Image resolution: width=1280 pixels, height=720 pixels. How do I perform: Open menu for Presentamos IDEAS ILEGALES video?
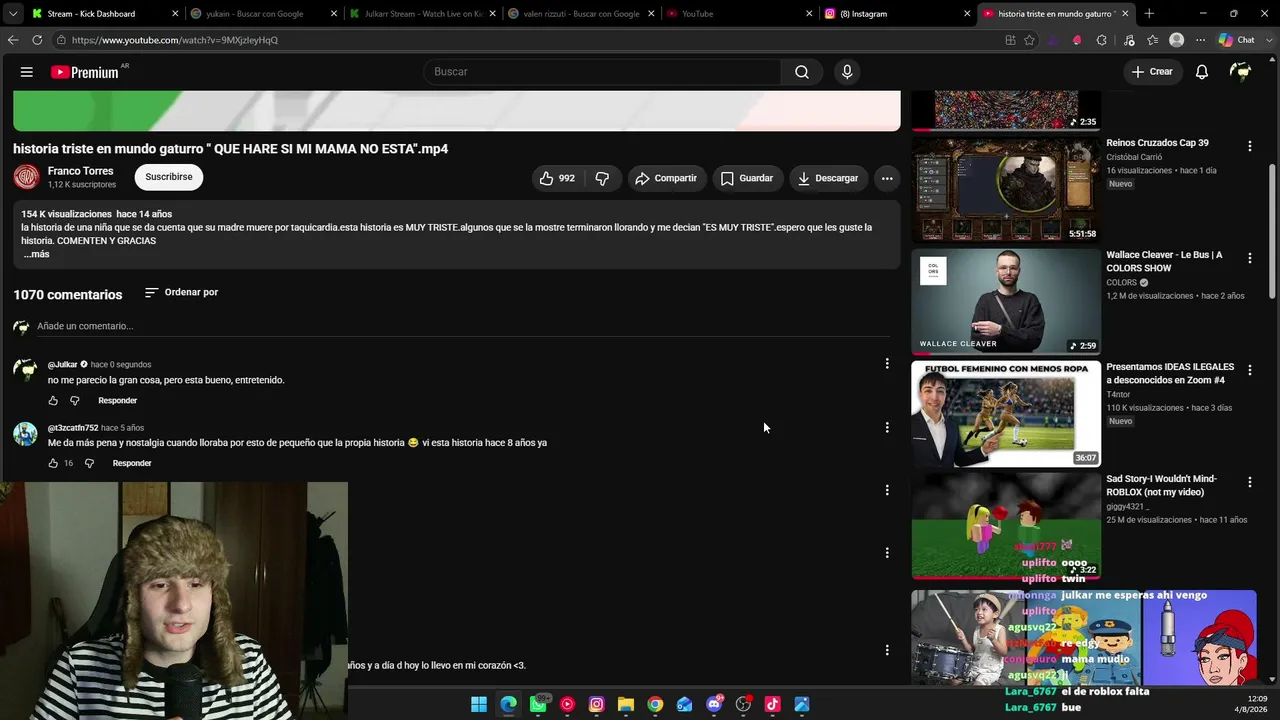(x=1249, y=370)
